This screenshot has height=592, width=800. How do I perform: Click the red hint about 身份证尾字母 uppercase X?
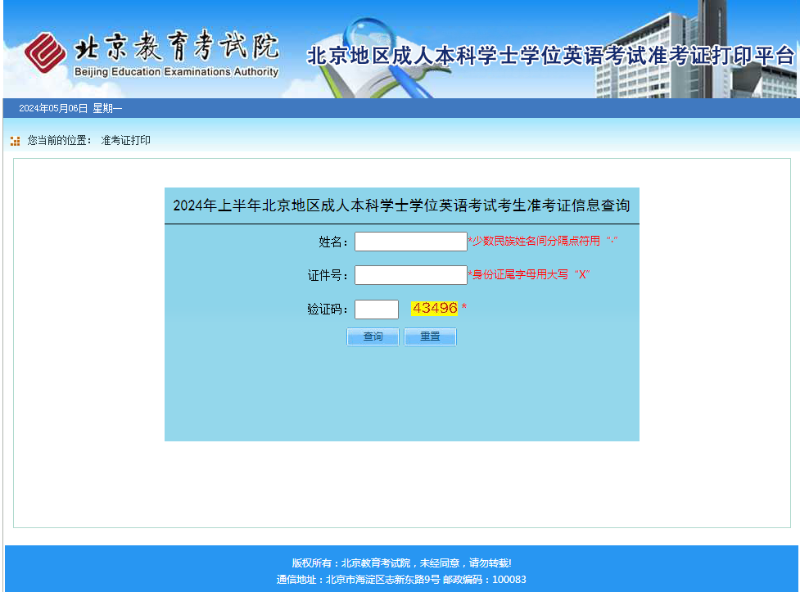click(x=529, y=275)
